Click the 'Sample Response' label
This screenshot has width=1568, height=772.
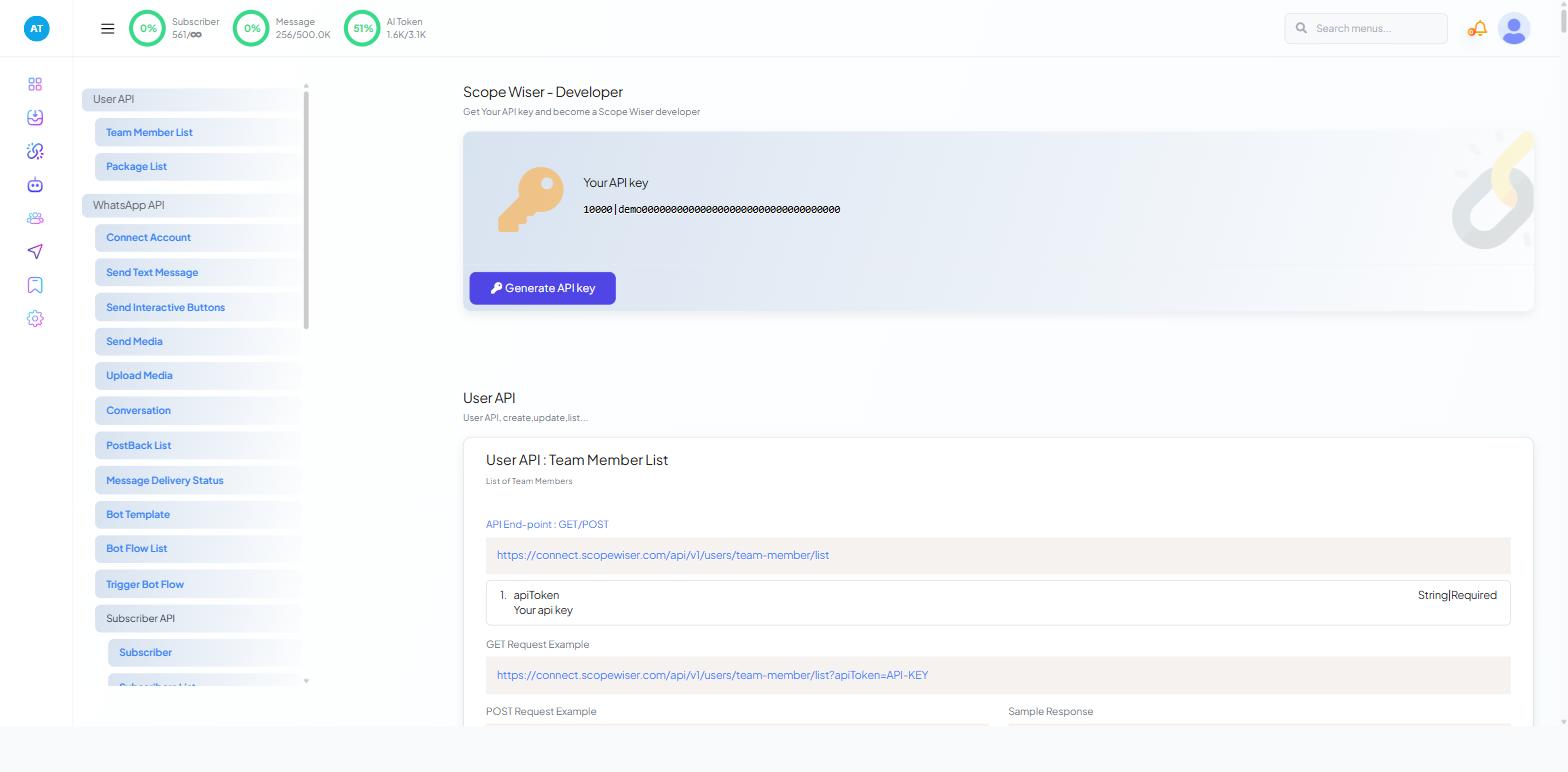point(1050,712)
